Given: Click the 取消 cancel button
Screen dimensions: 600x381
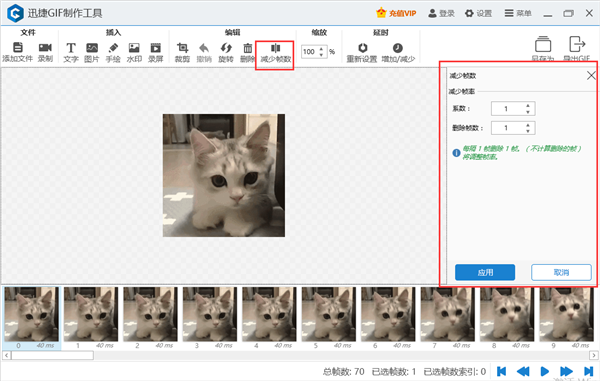Looking at the screenshot, I should (561, 272).
